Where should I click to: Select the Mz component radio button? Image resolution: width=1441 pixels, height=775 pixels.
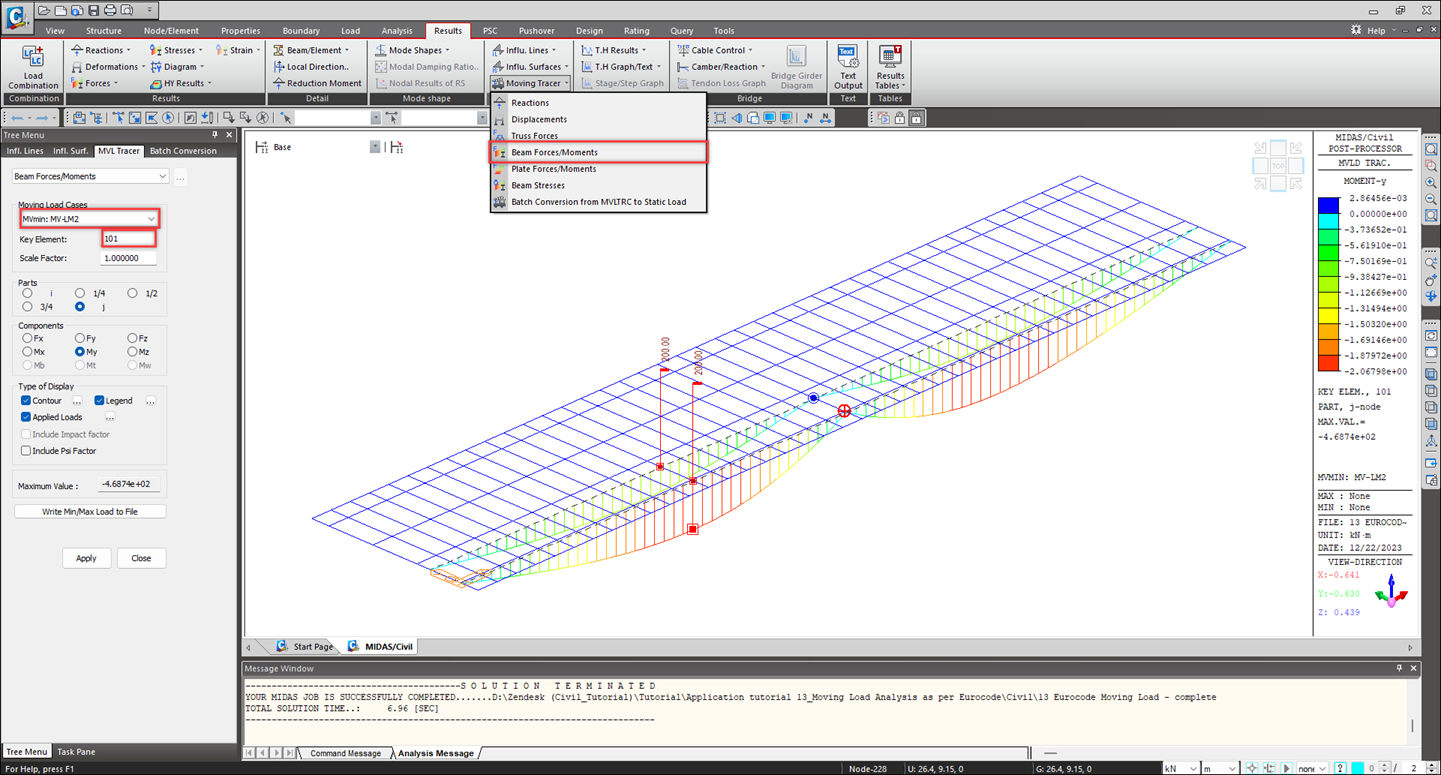(133, 352)
